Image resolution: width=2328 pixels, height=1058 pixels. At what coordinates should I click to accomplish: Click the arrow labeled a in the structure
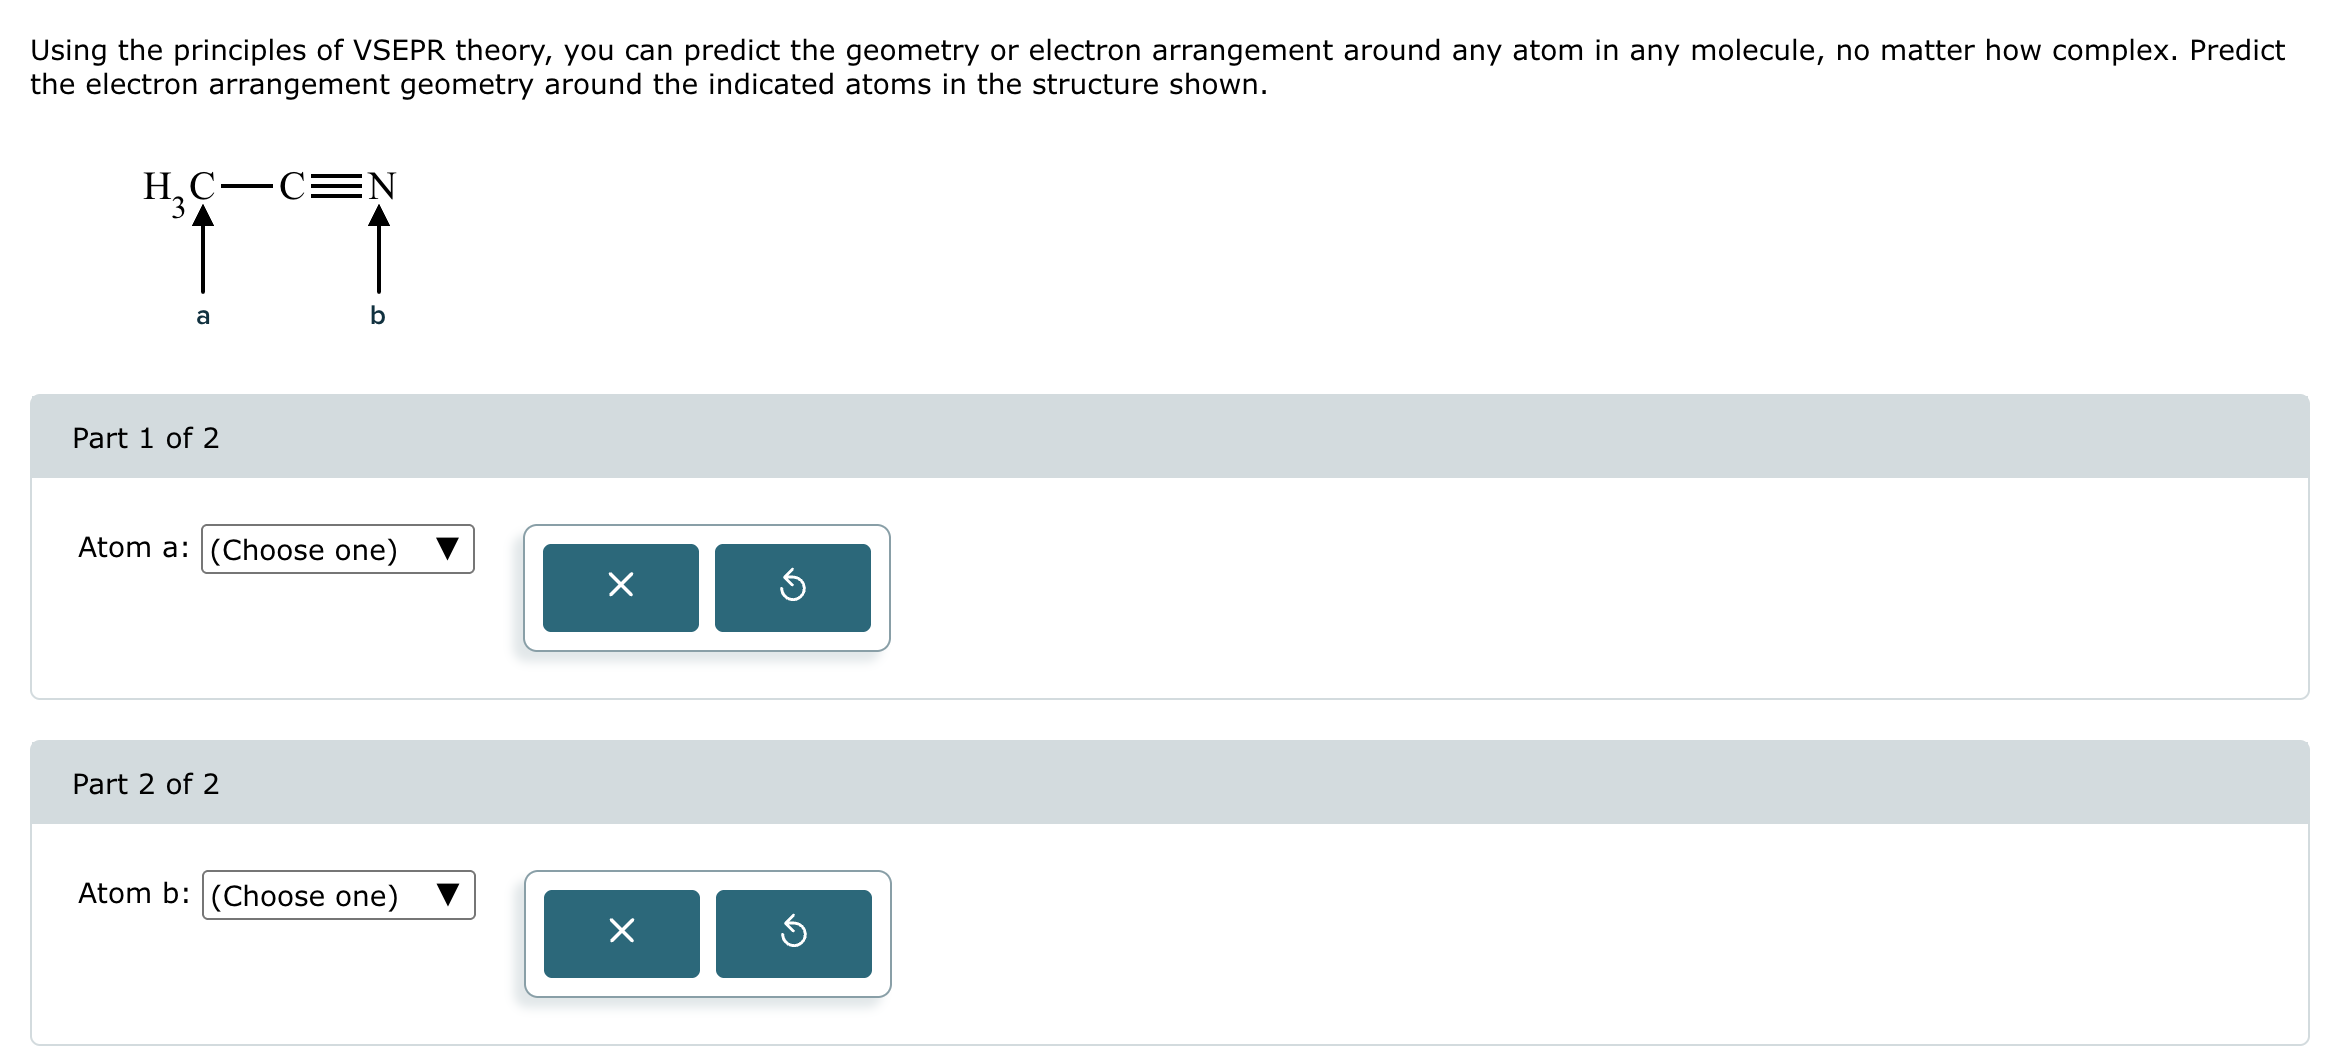tap(204, 250)
